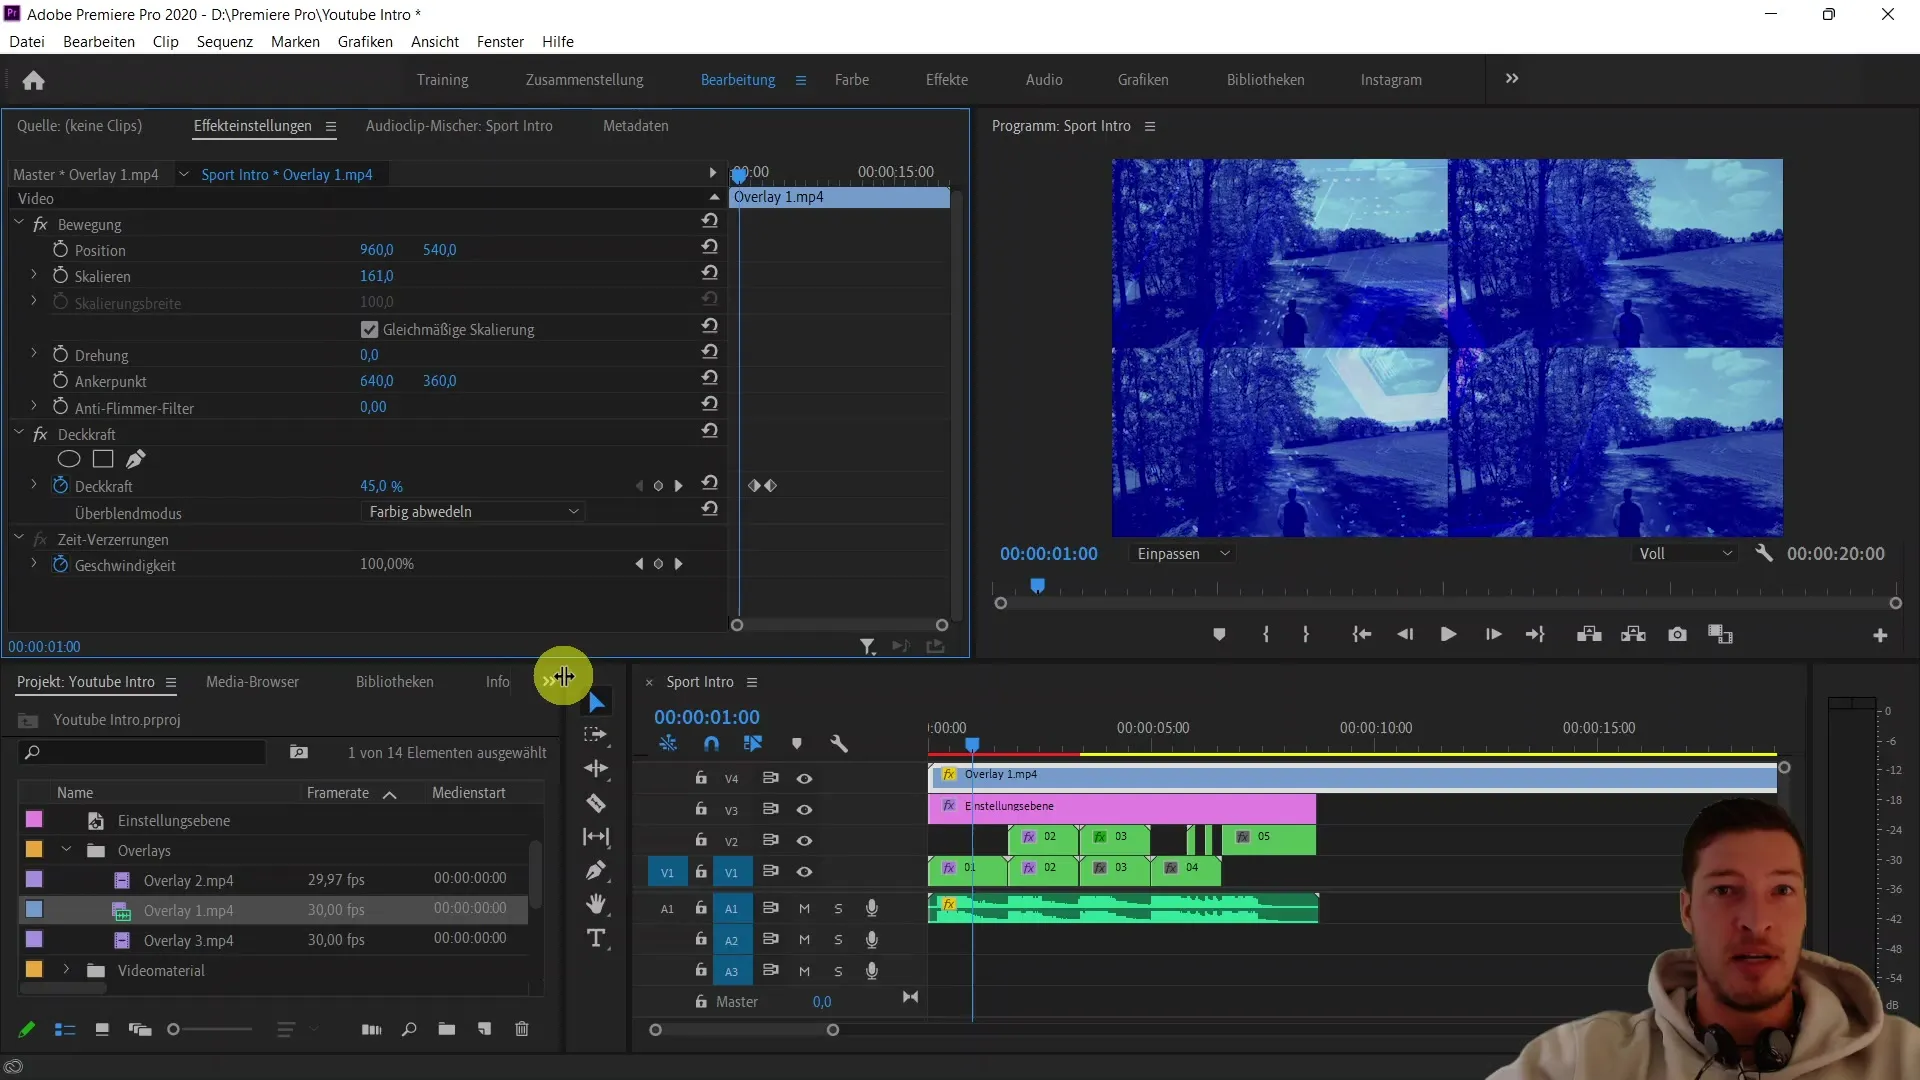Switch to Farbe workspace
The image size is (1920, 1080).
coord(852,79)
